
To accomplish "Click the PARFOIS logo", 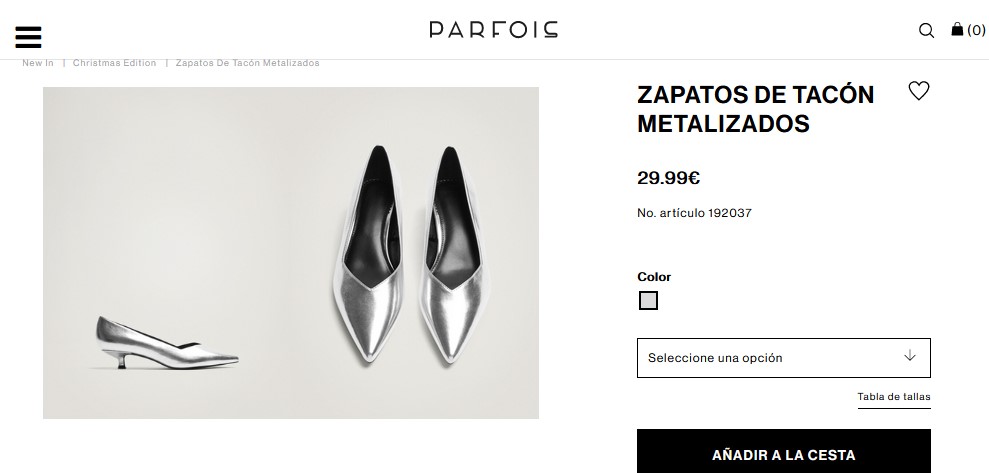I will (x=494, y=29).
